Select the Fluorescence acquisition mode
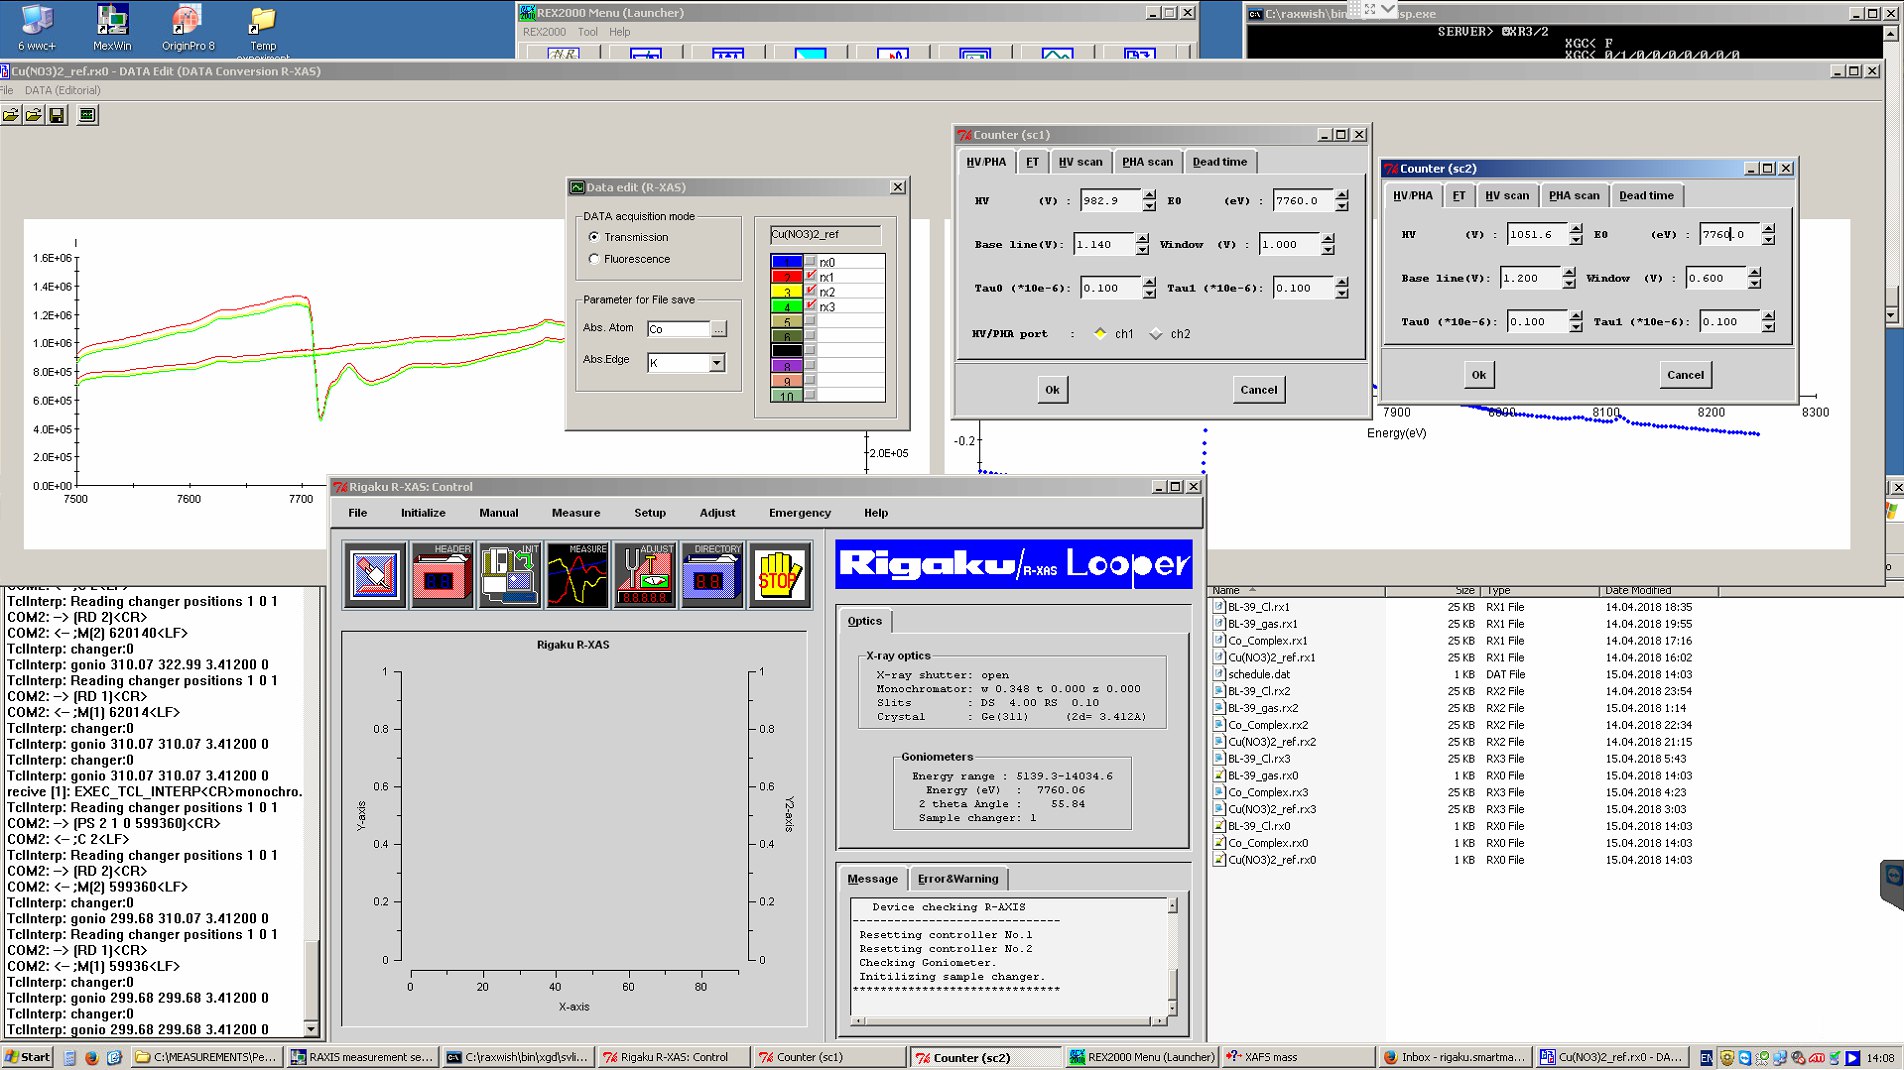This screenshot has height=1070, width=1904. (594, 259)
